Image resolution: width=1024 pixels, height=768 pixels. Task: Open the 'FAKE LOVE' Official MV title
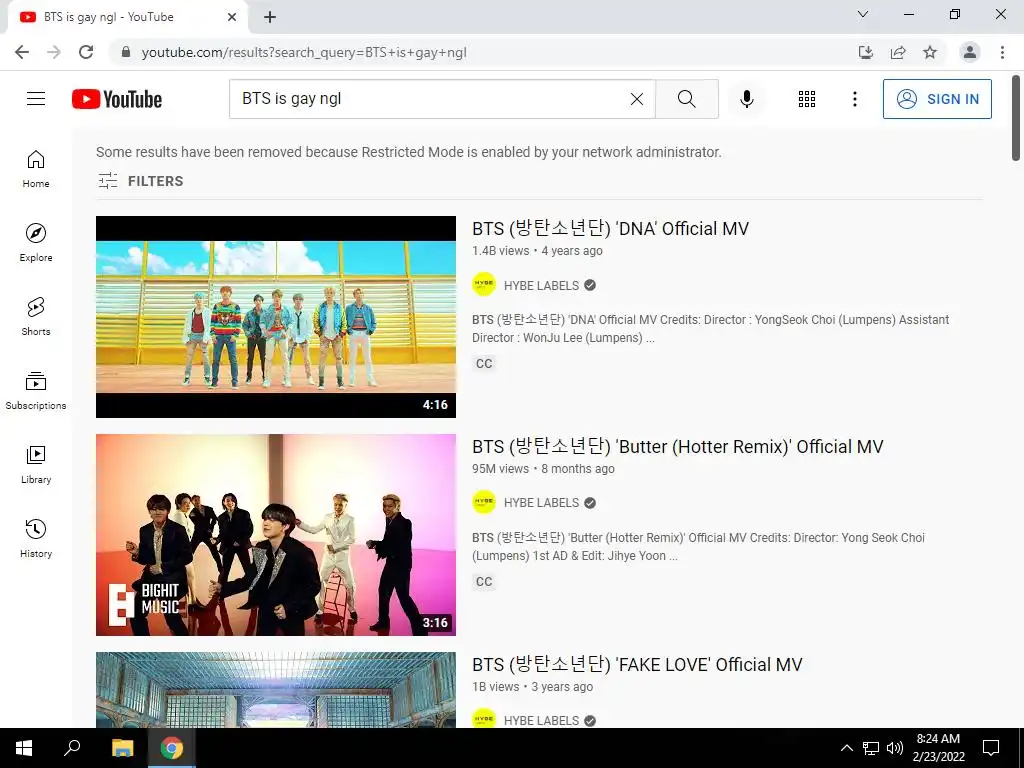pos(637,665)
